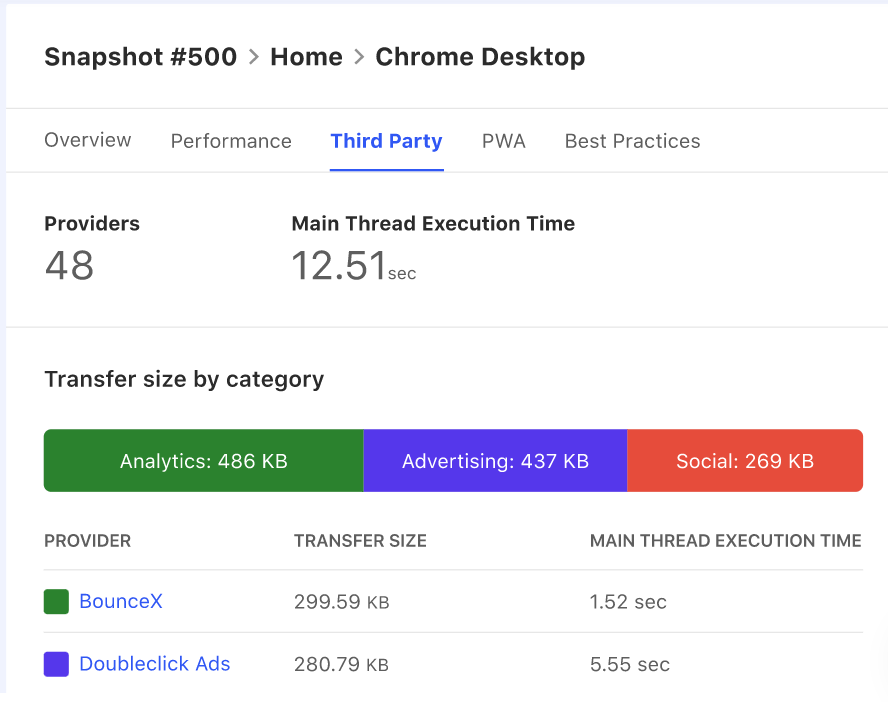Click the Snapshot #500 breadcrumb
The image size is (888, 702).
140,57
